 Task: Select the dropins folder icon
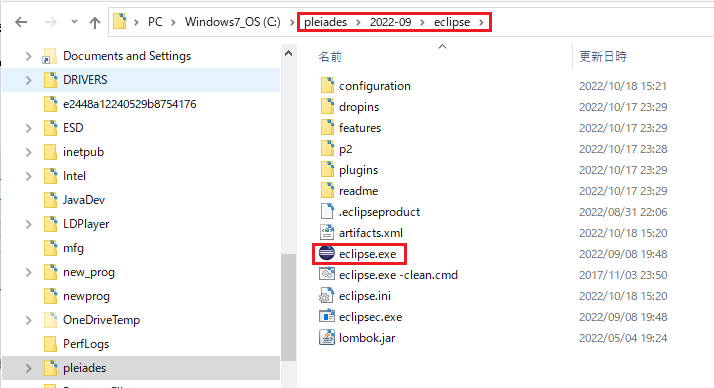[327, 106]
